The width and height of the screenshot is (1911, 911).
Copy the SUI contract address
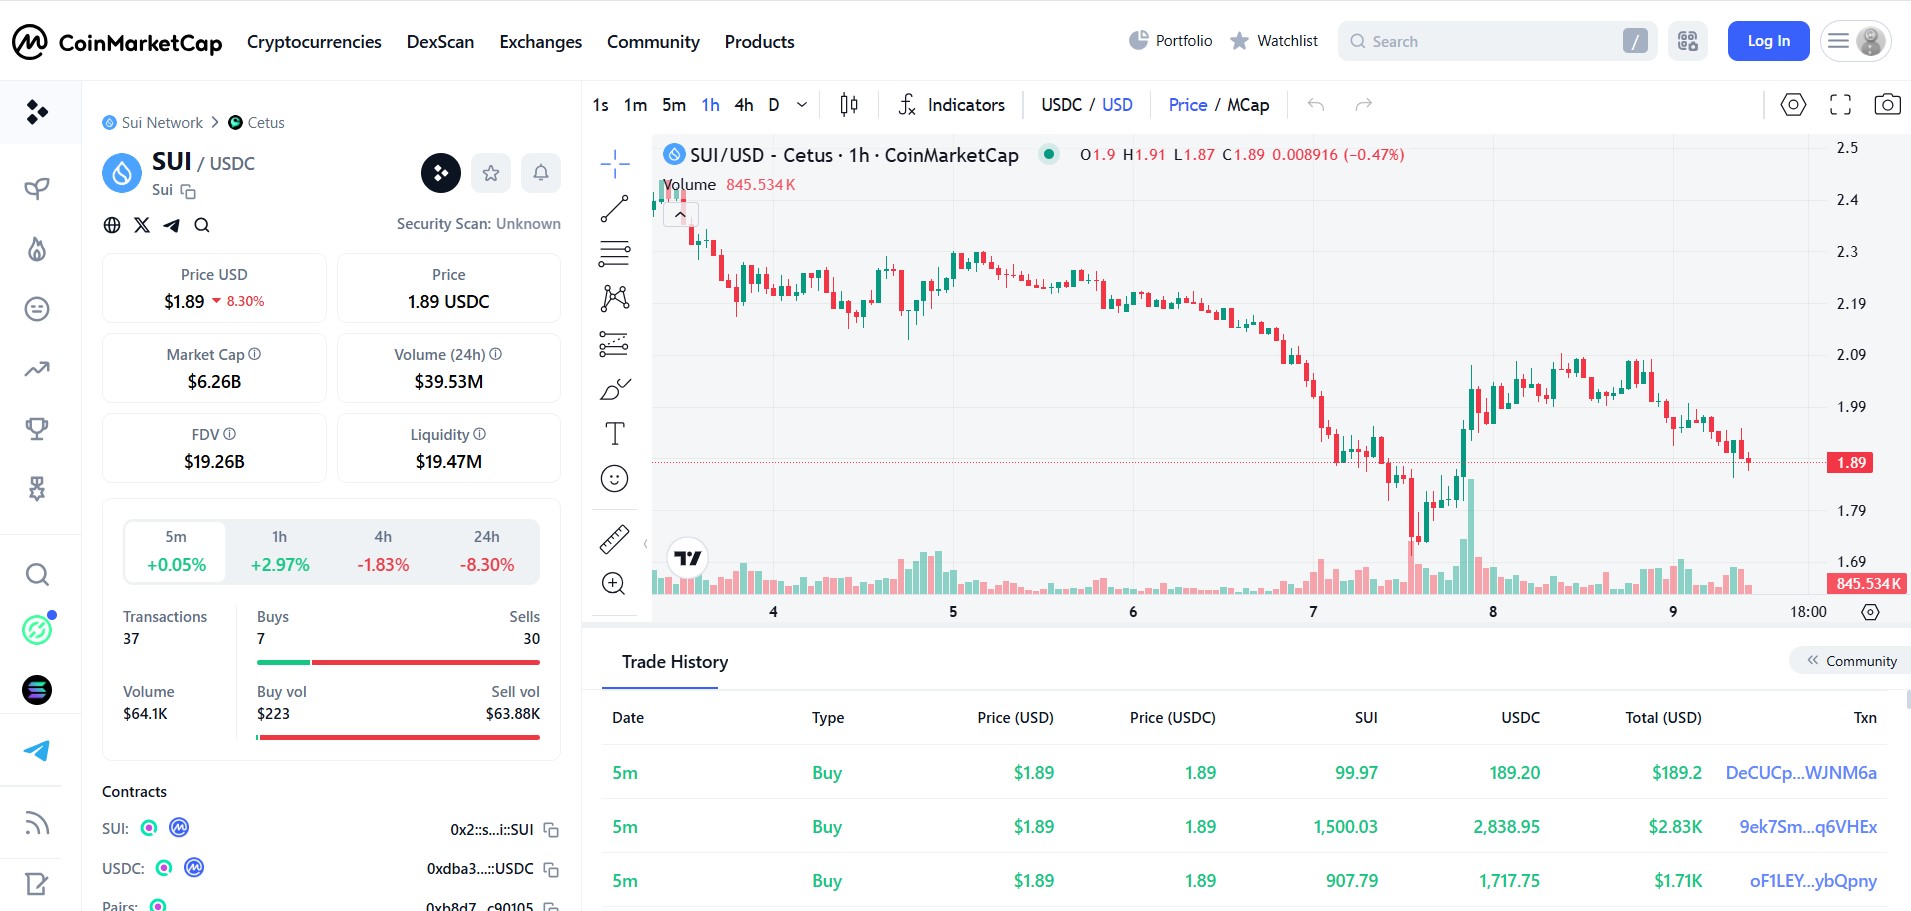coord(551,830)
